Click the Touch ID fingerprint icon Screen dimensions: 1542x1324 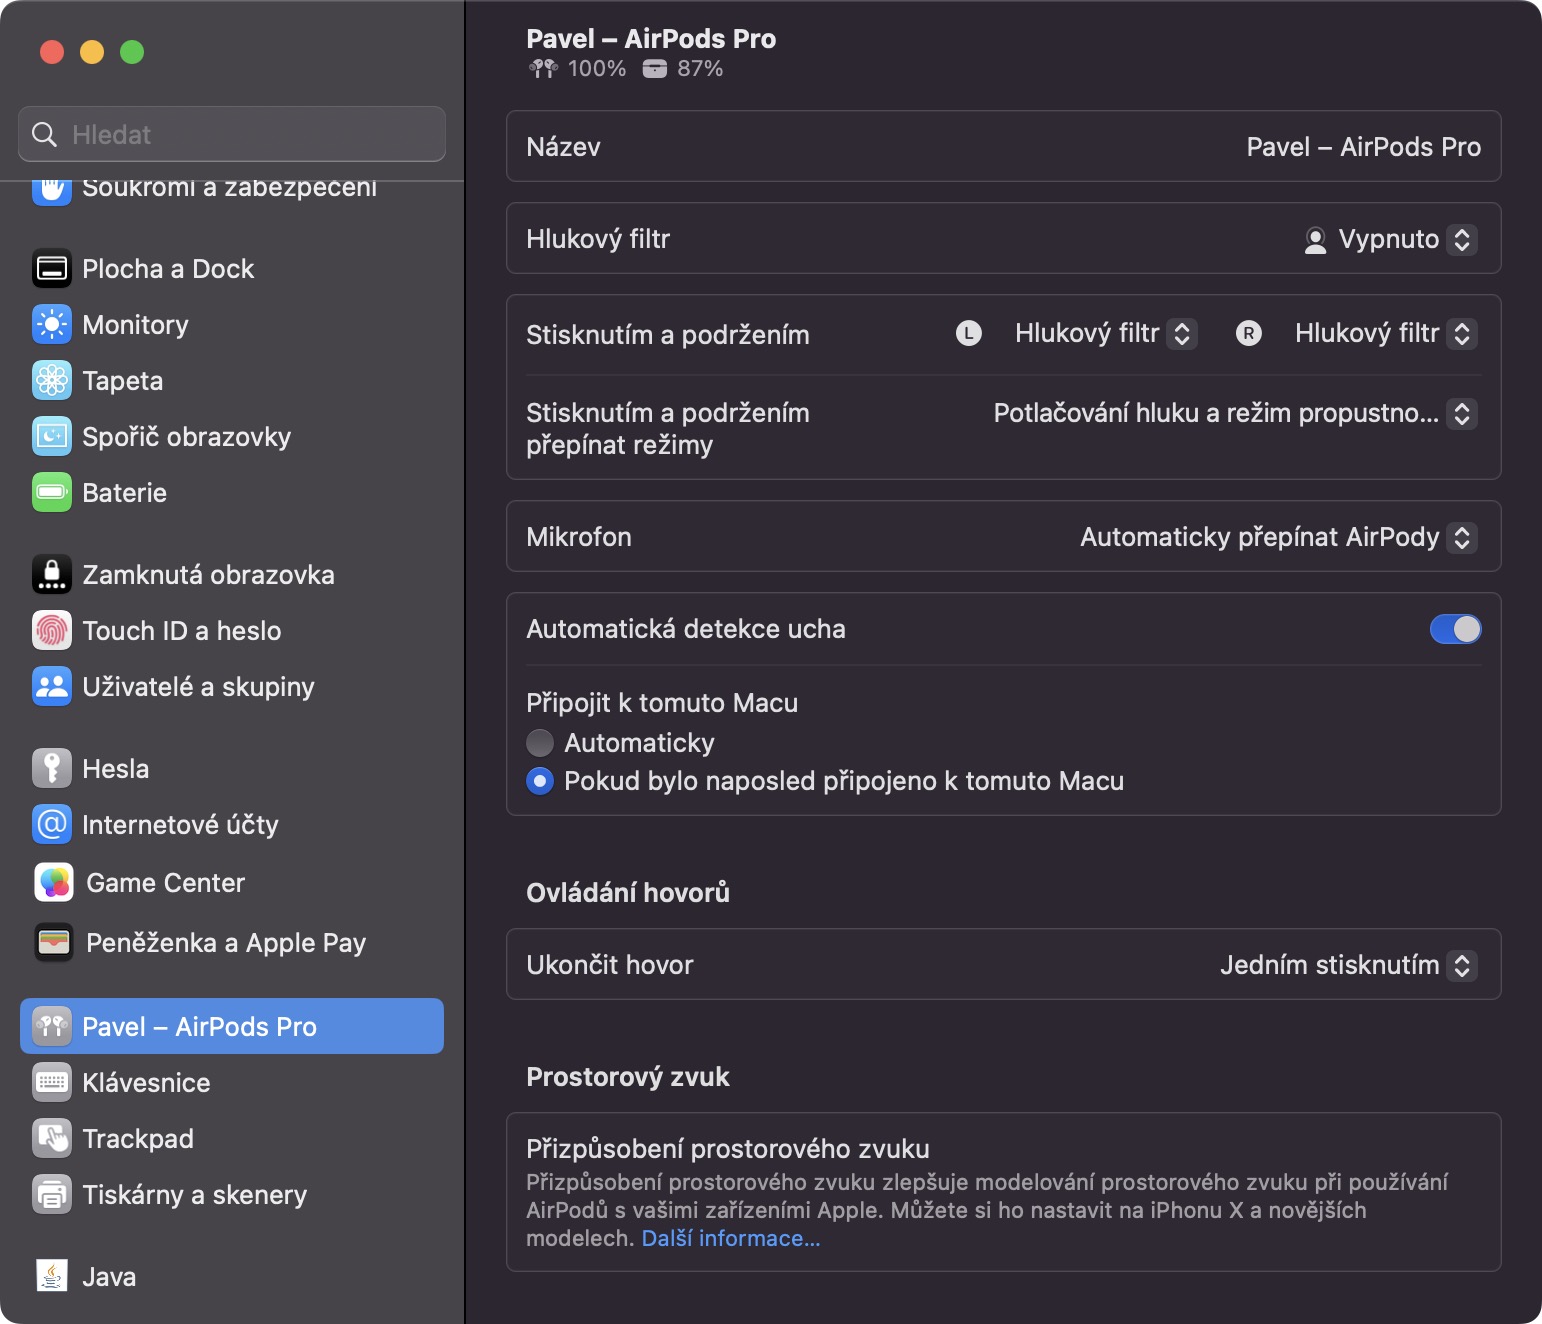[52, 631]
